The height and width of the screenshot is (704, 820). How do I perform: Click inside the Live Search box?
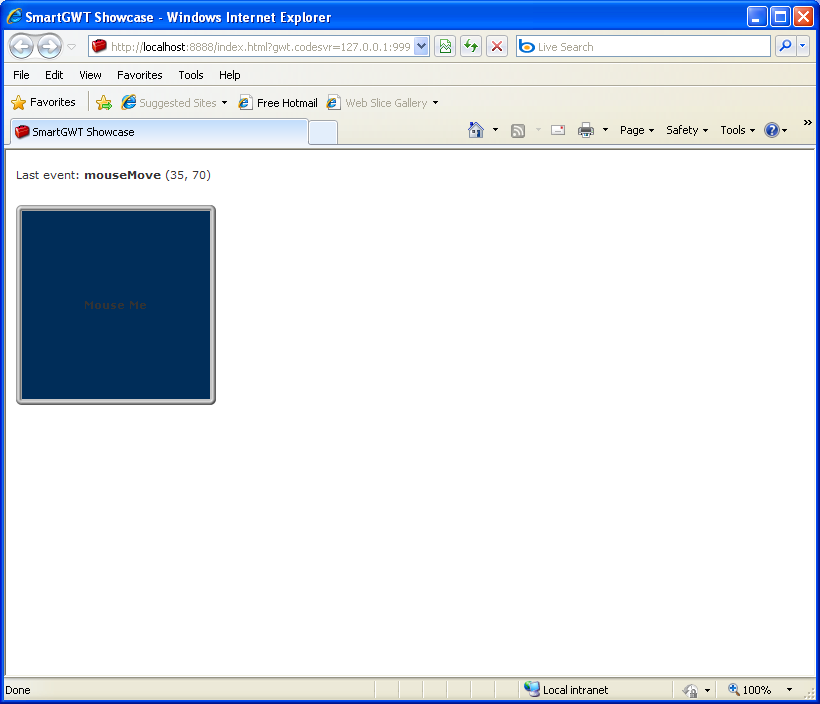coord(643,47)
